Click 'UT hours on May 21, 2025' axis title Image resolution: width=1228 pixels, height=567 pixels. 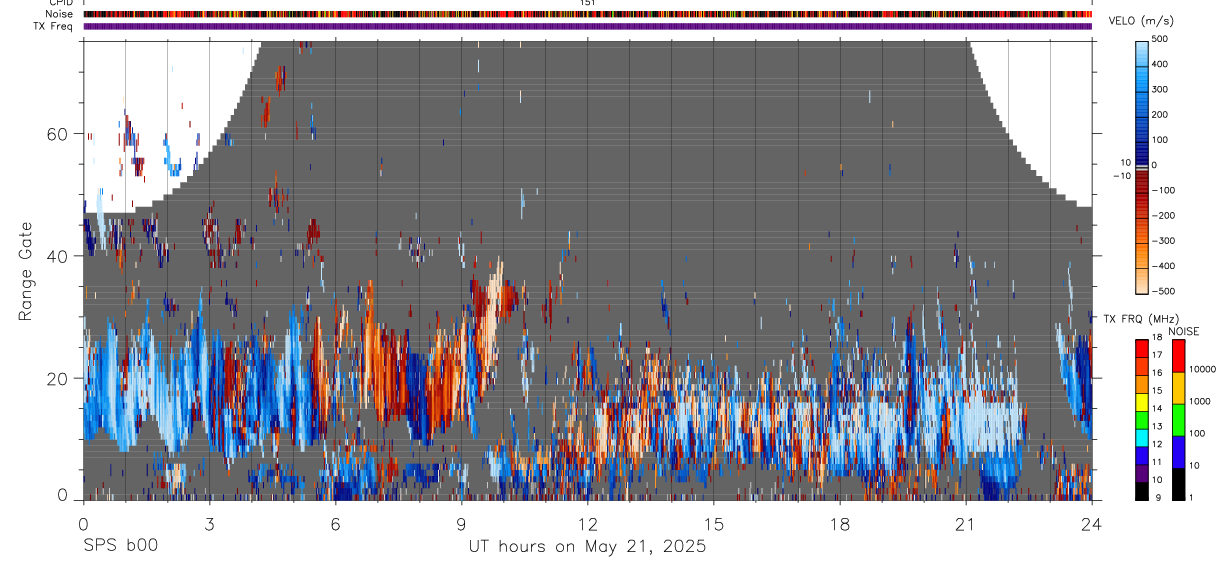[x=587, y=547]
